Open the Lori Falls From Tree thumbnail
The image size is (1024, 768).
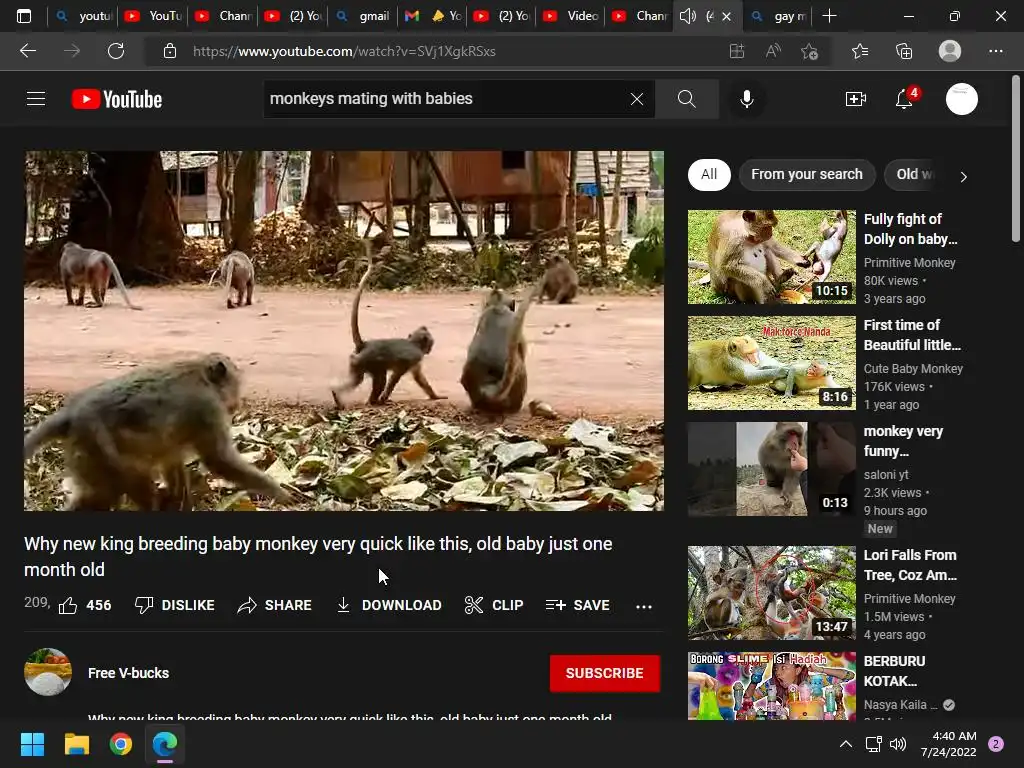771,593
